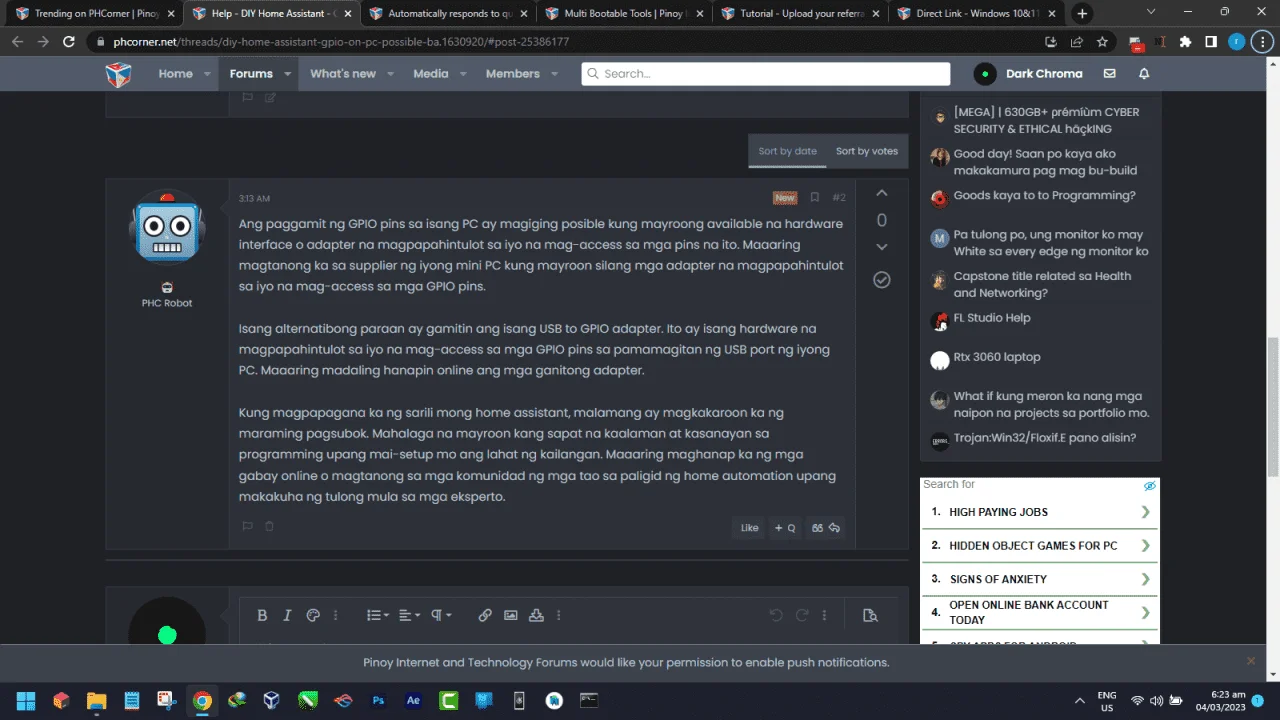Screen dimensions: 1280x720
Task: Open the text alignment dropdown in the editor
Action: [x=409, y=616]
